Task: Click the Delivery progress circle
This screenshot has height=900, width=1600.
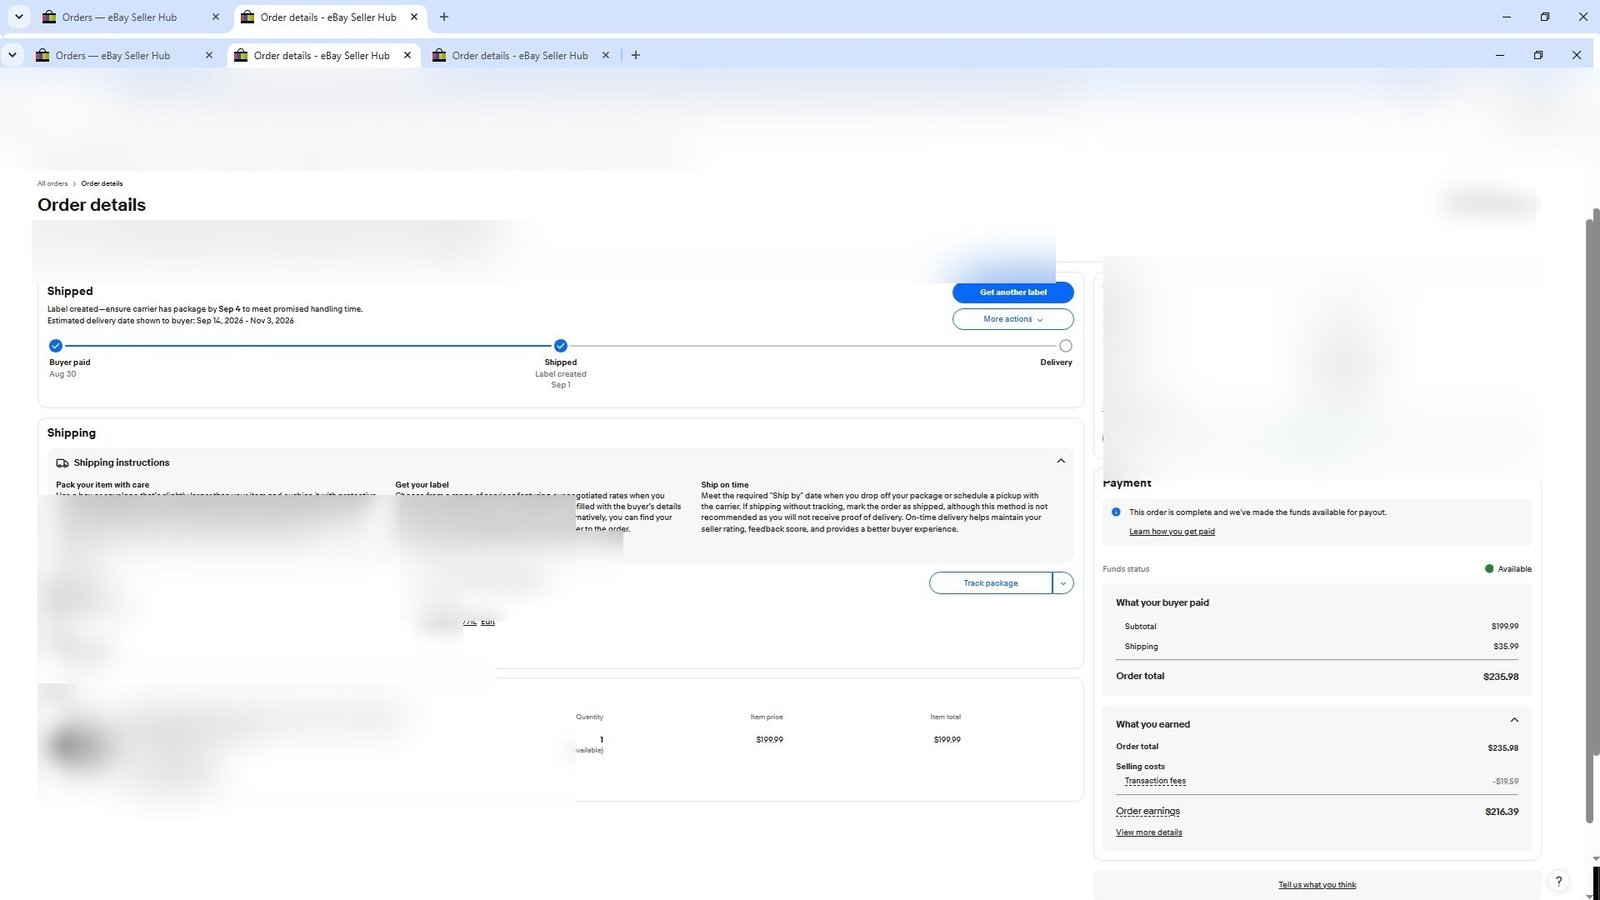Action: (x=1065, y=346)
